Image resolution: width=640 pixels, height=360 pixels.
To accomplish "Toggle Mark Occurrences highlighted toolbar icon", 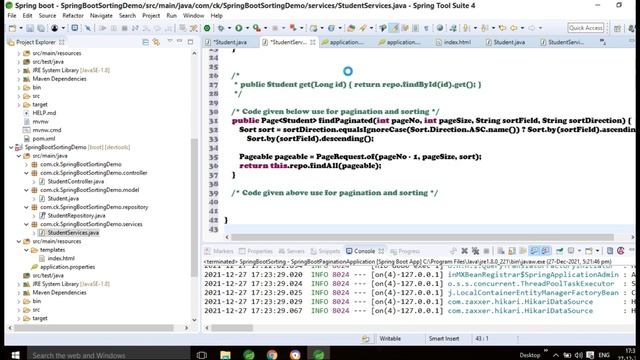I will coord(394,28).
